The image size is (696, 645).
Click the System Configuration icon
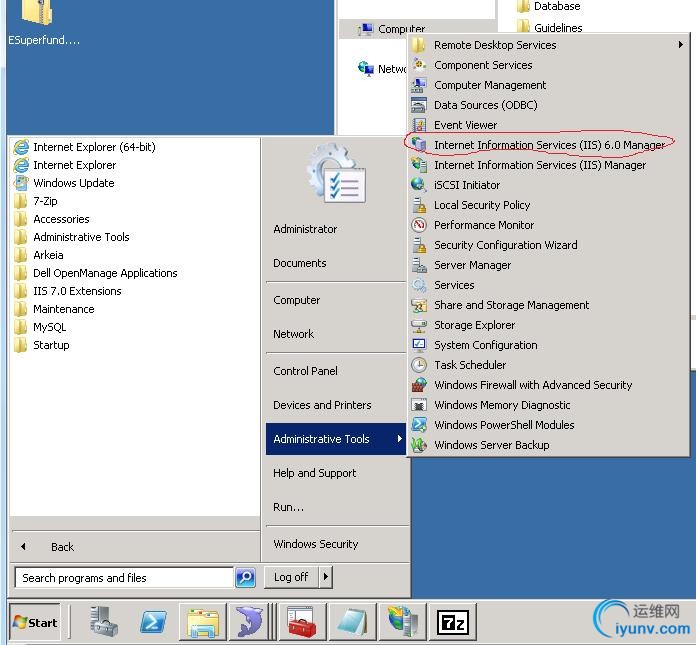[419, 344]
